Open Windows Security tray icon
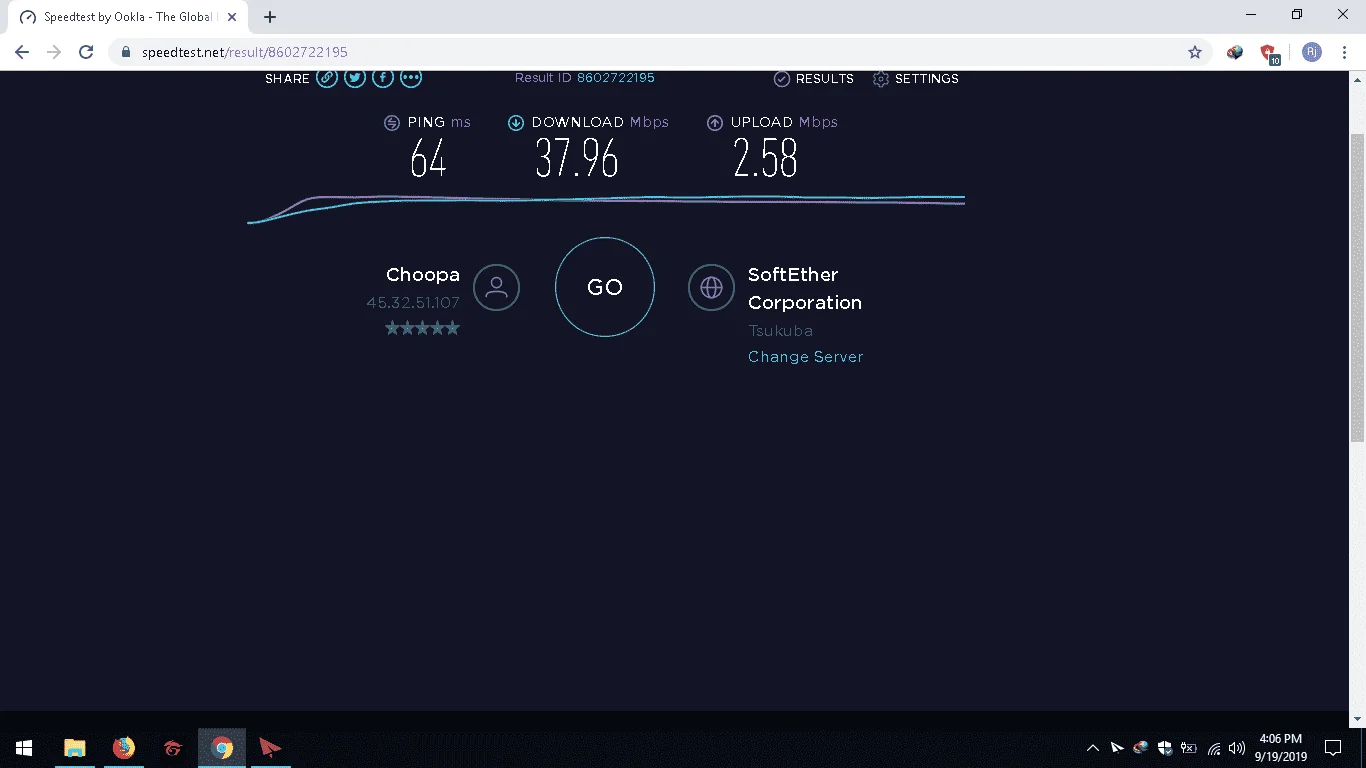 pyautogui.click(x=1165, y=748)
